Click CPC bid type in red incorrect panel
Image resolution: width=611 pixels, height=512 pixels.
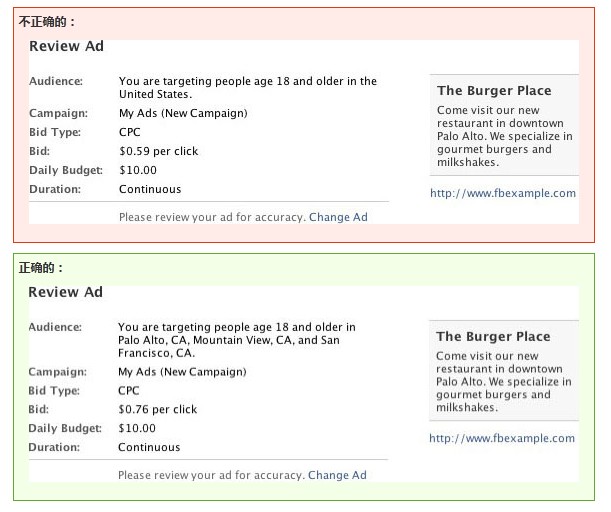point(129,132)
